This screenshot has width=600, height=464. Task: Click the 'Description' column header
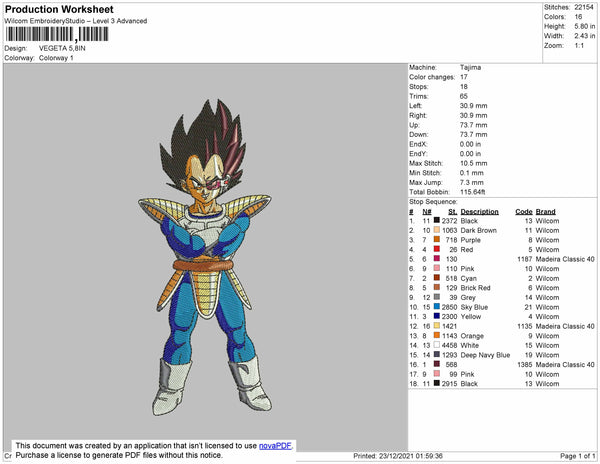(479, 212)
